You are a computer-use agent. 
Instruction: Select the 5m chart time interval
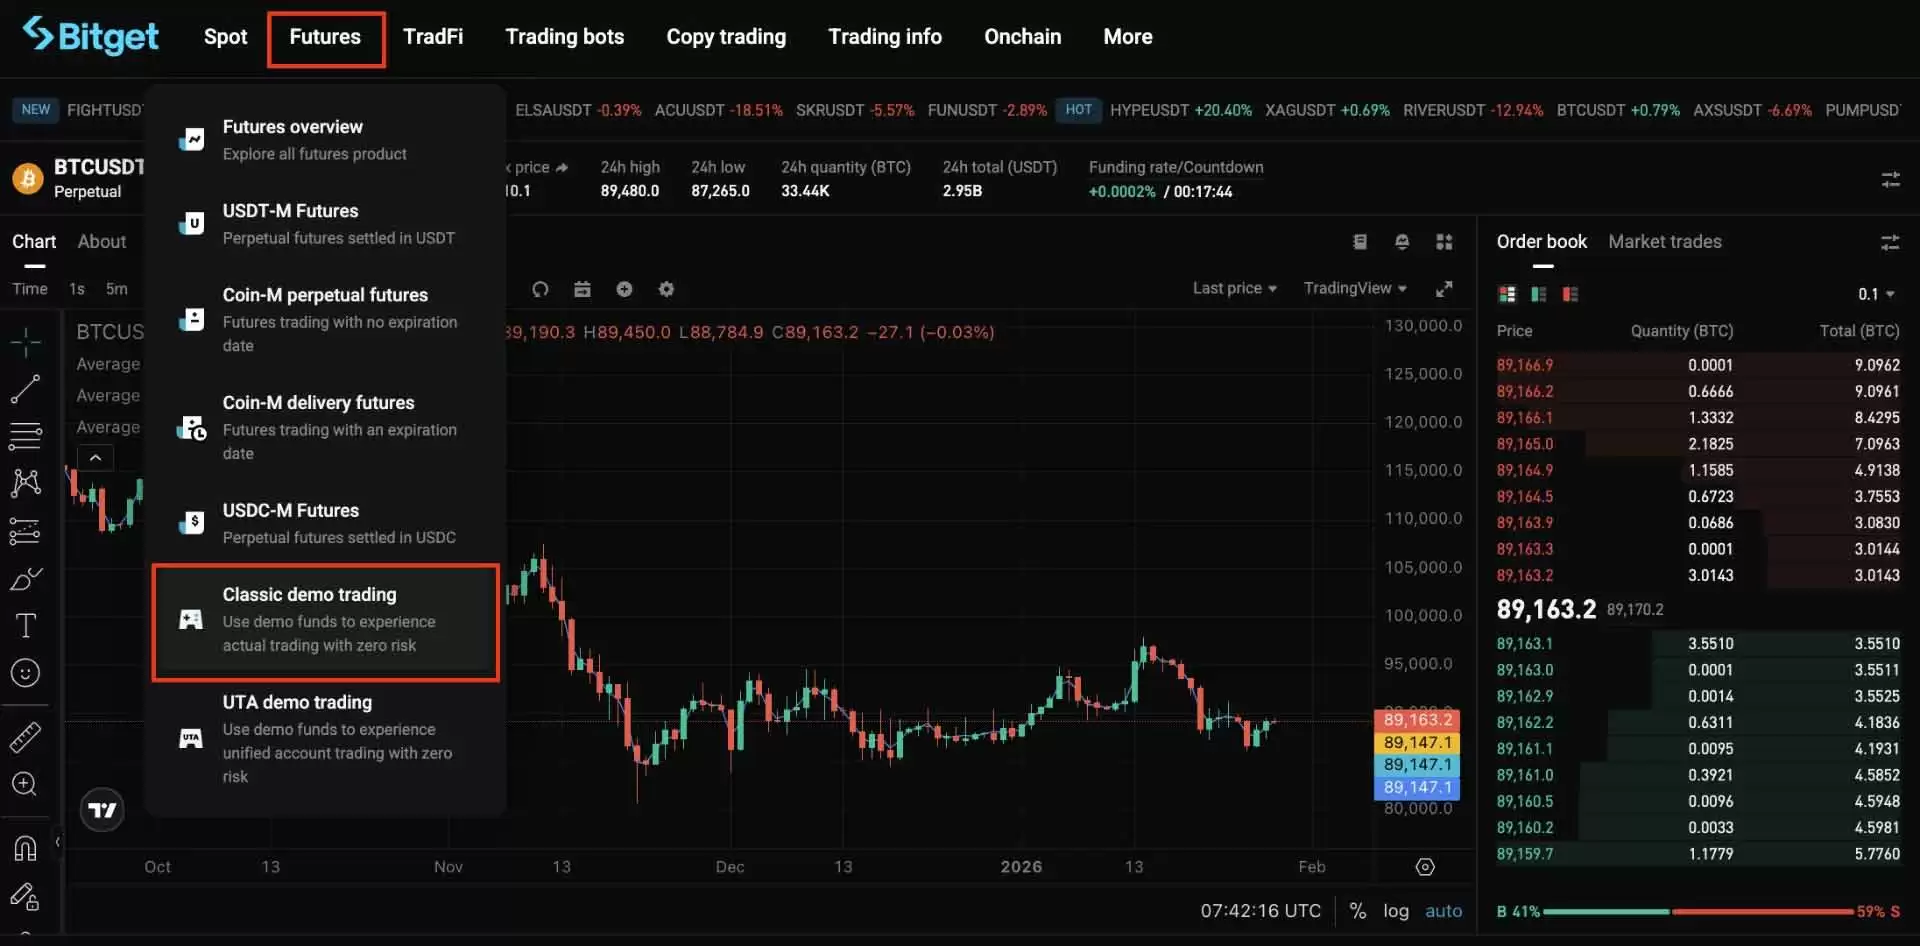117,289
